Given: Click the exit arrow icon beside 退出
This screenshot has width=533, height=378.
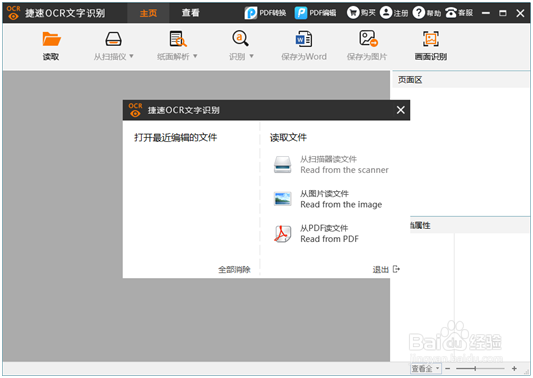Looking at the screenshot, I should click(396, 269).
